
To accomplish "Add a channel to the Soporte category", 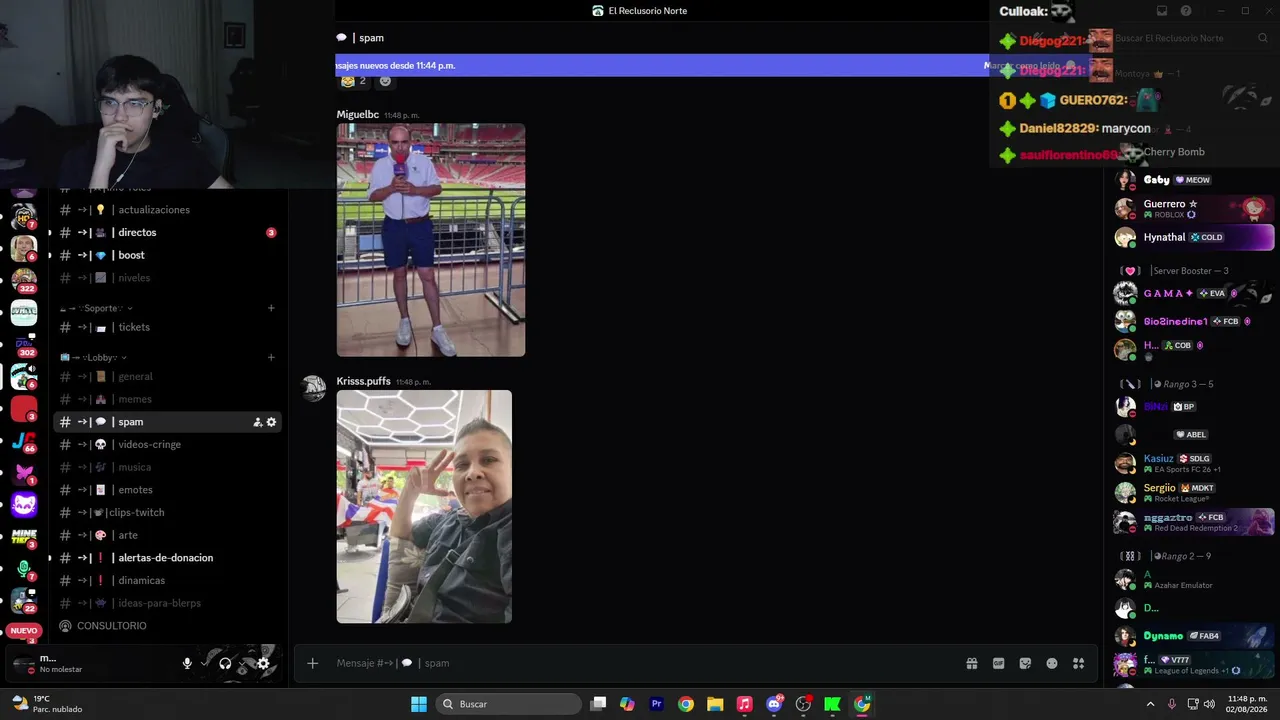I will point(271,308).
